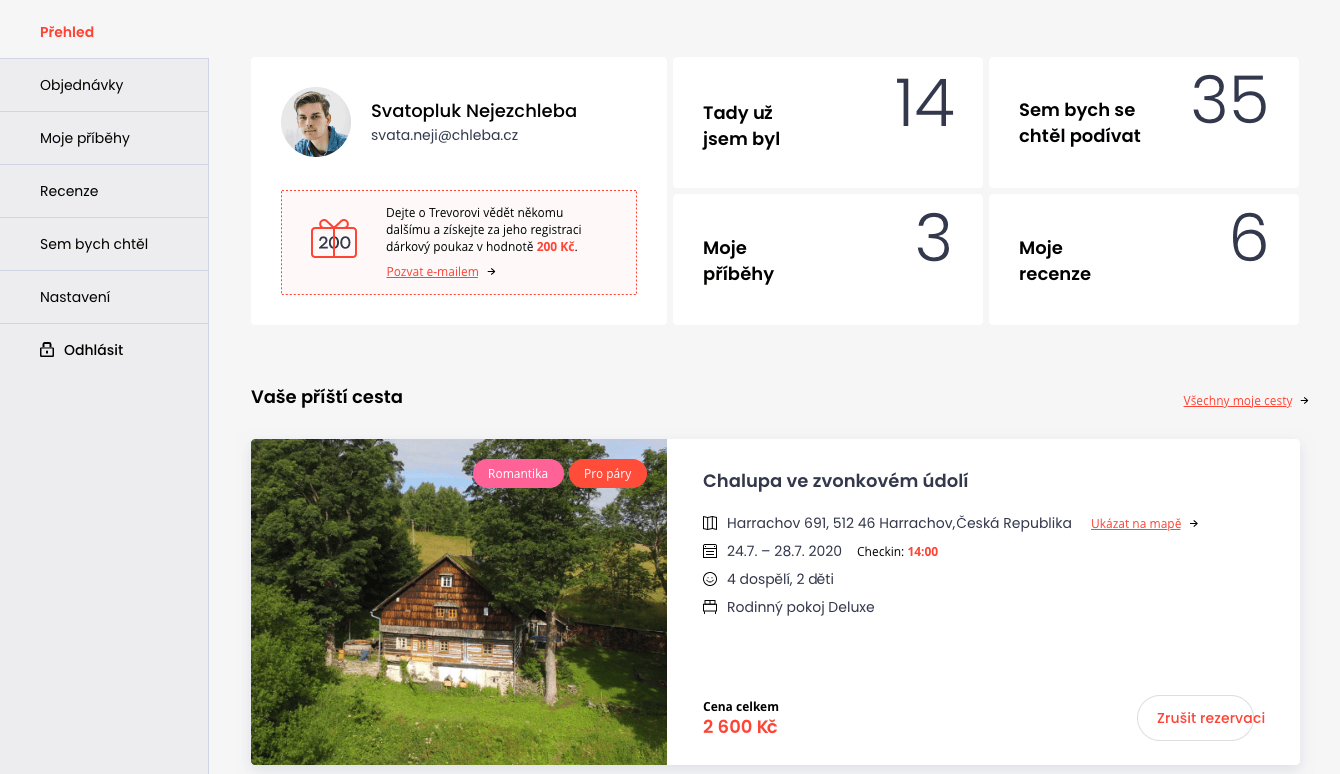
Task: Open Nastavení settings menu item
Action: point(104,297)
